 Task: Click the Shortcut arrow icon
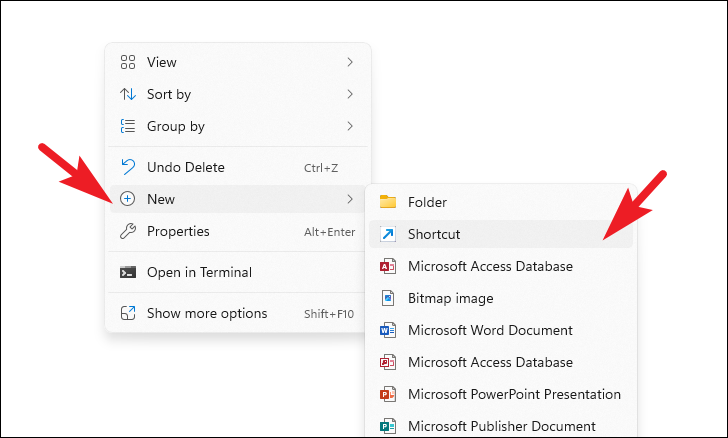coord(388,234)
